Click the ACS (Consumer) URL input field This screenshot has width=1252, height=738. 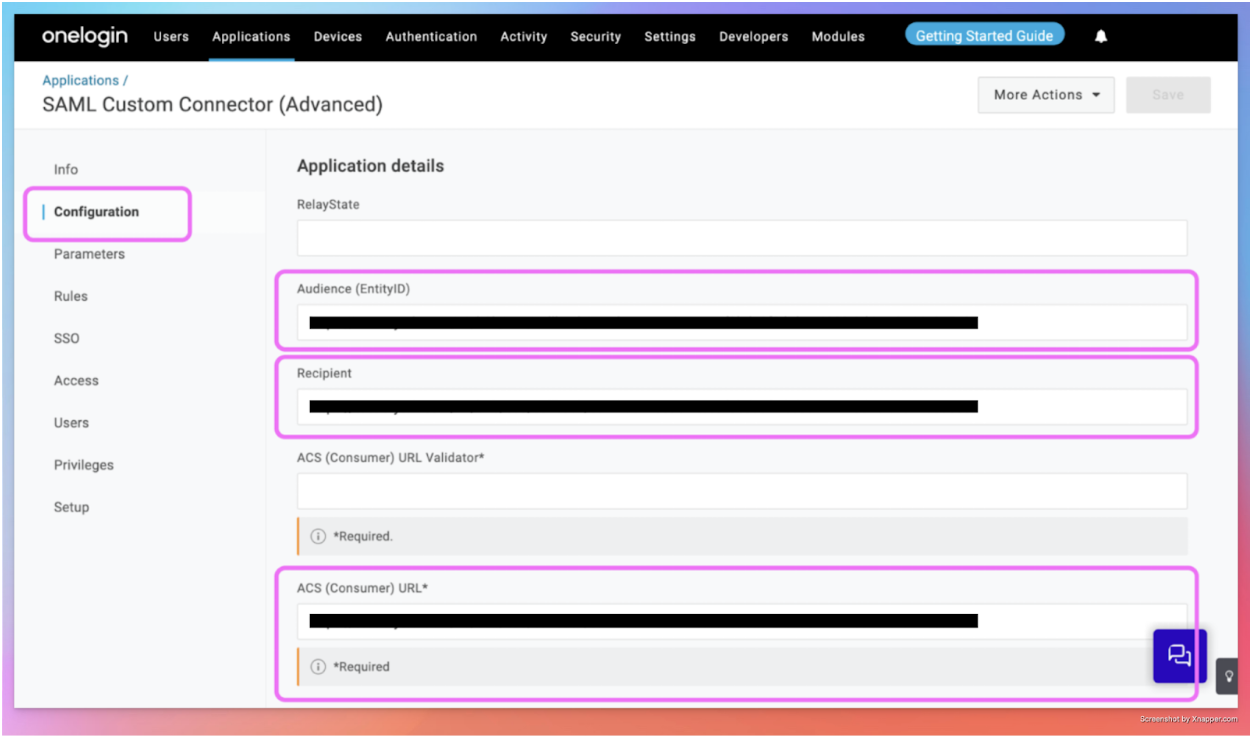pyautogui.click(x=742, y=621)
